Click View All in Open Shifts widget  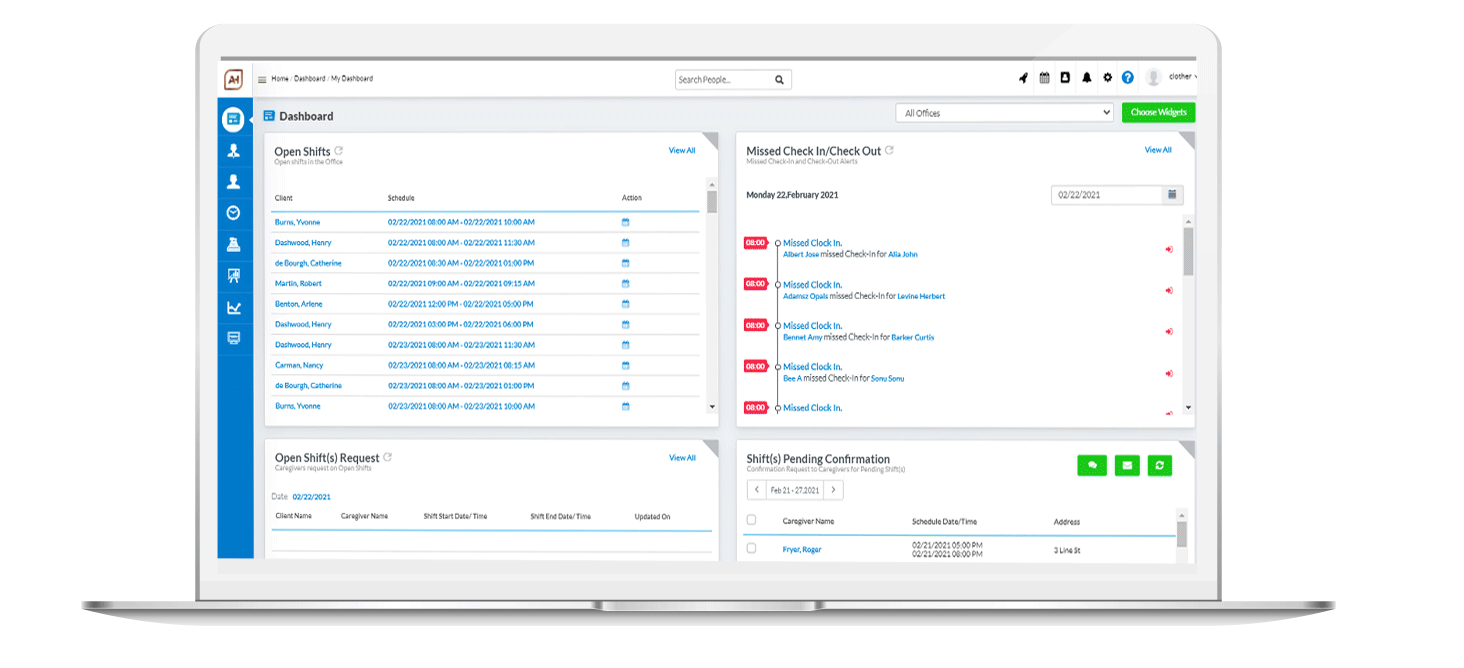pos(682,151)
